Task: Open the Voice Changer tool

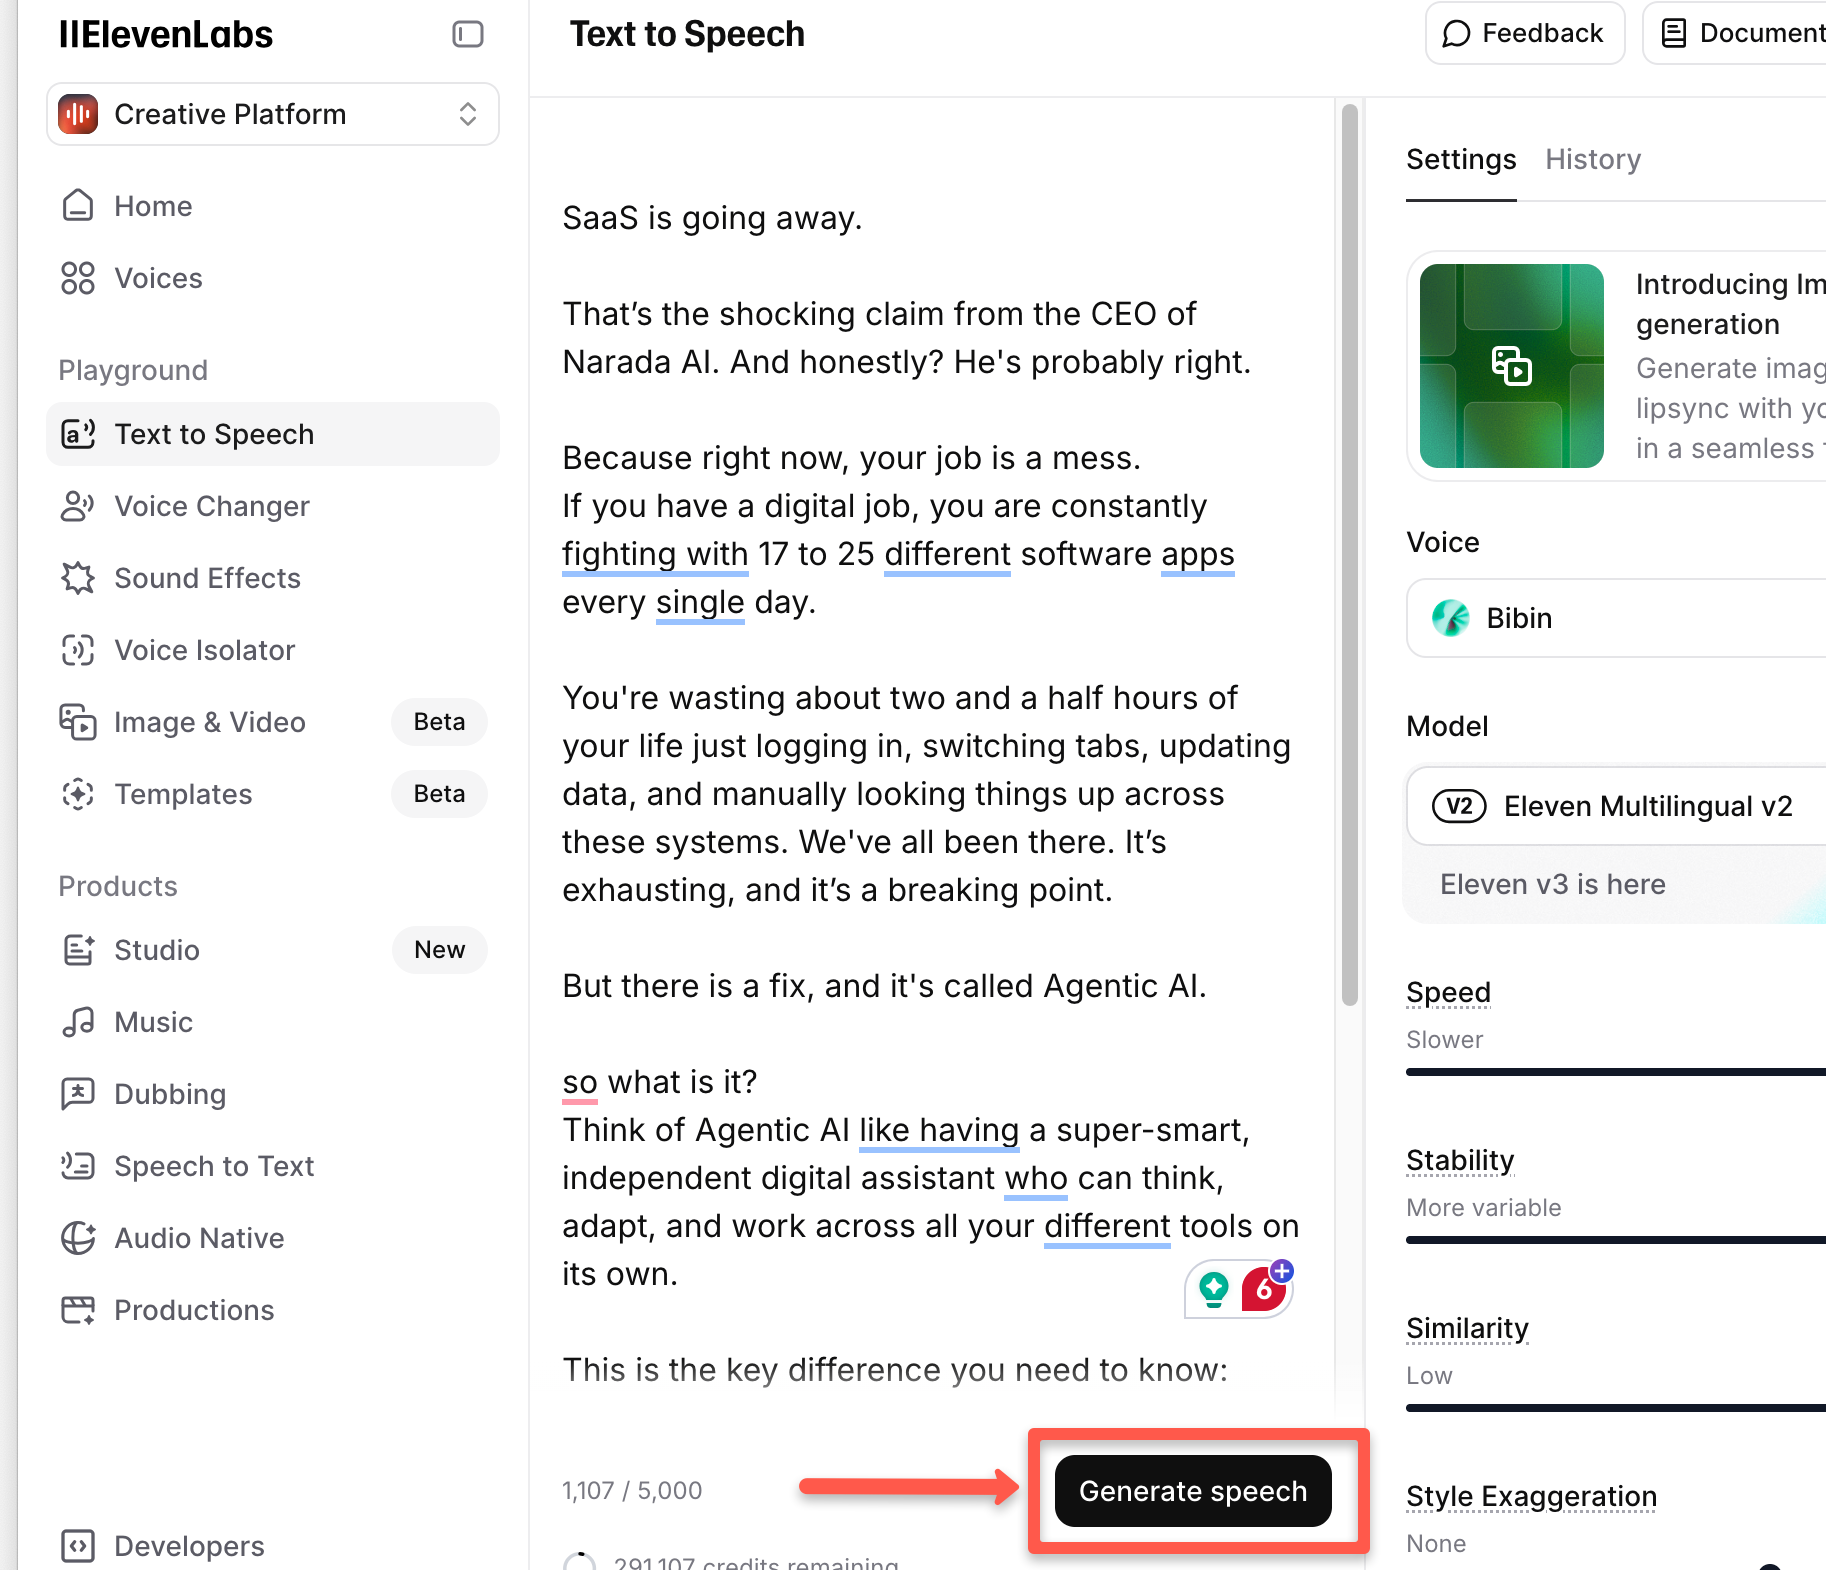Action: 211,506
